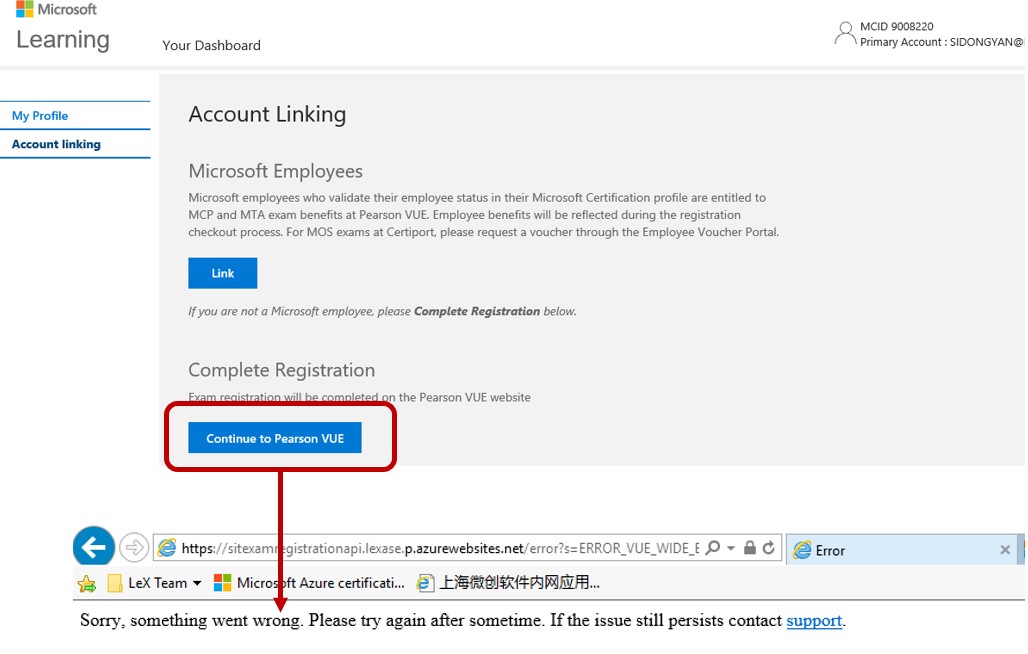The width and height of the screenshot is (1028, 654).
Task: Open My Profile in the sidebar
Action: coord(40,116)
